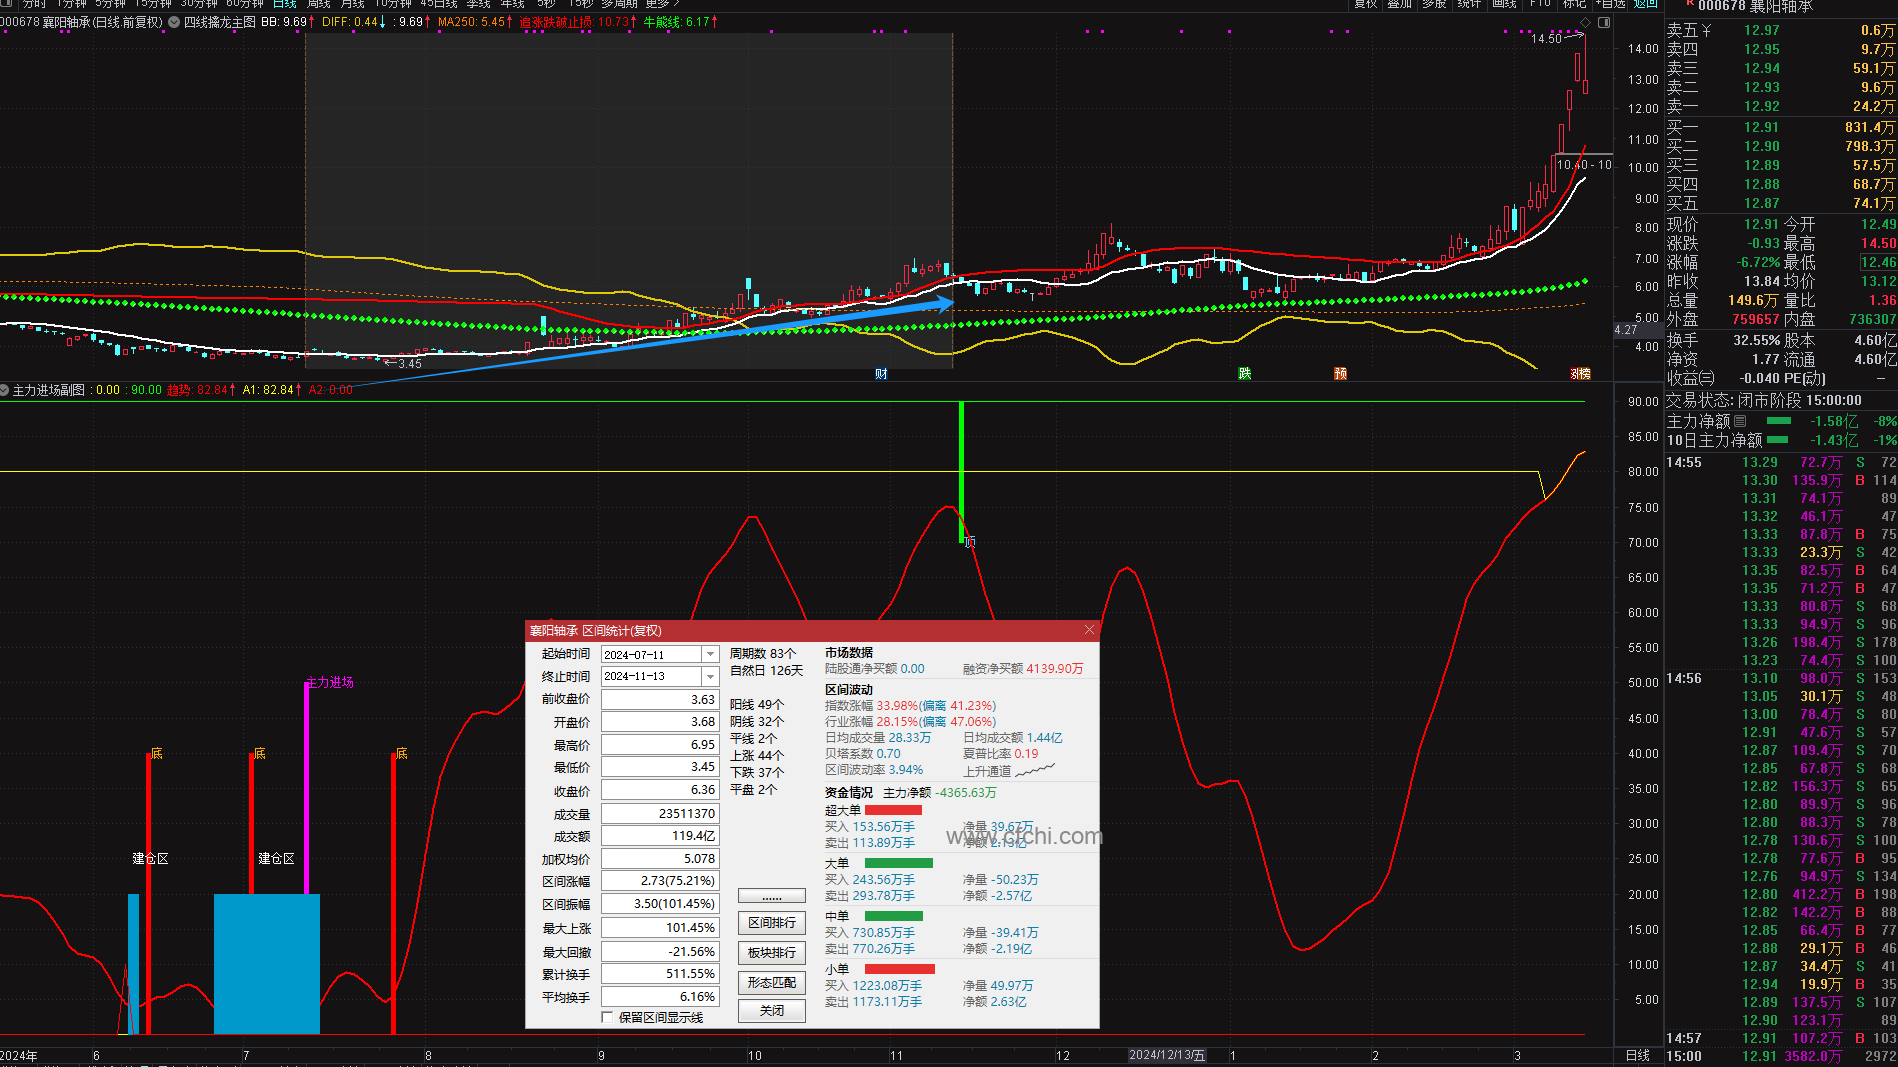The width and height of the screenshot is (1898, 1067).
Task: Click the round chevron icon beside 襄阳轴承 title
Action: tap(174, 22)
